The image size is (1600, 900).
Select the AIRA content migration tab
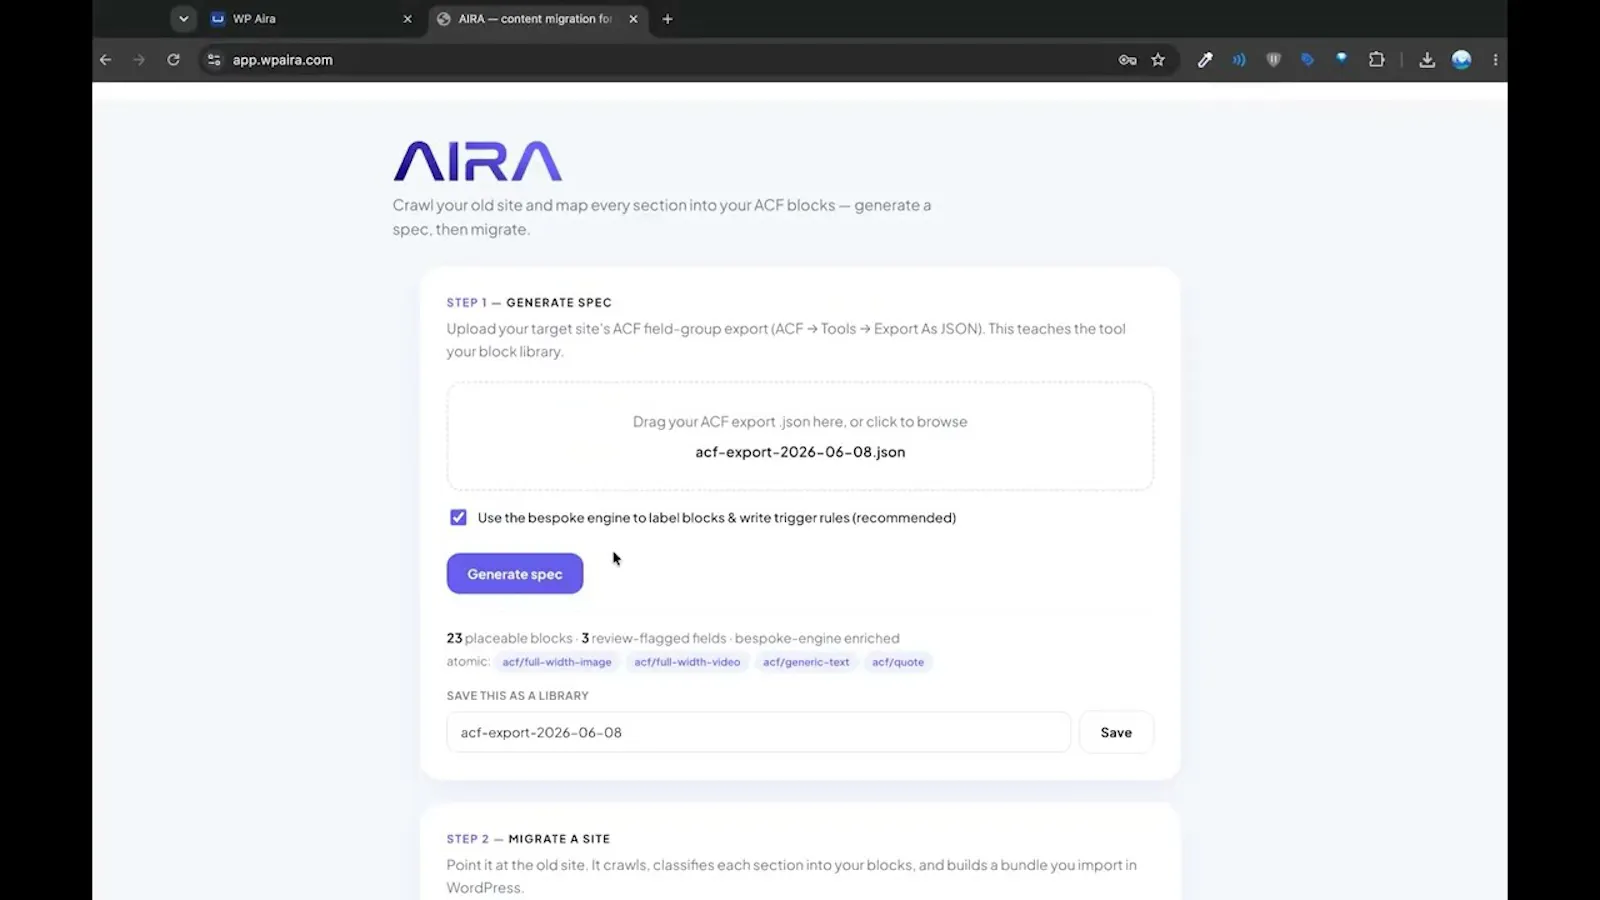click(x=535, y=19)
